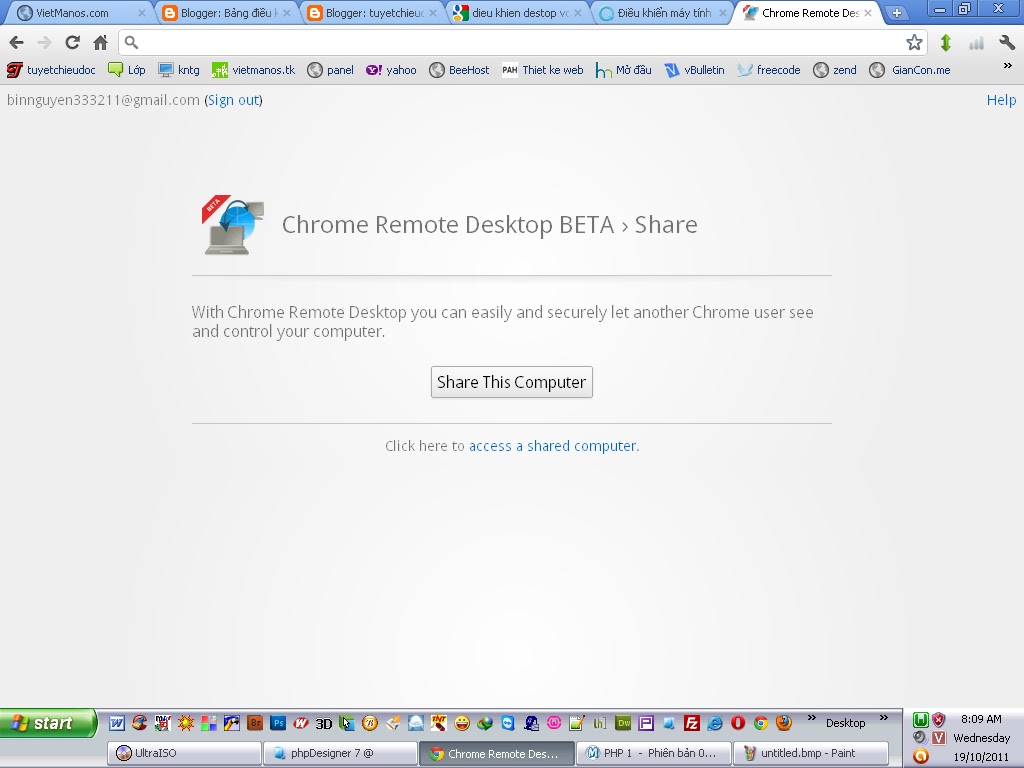Open the Thiet ke web bookmark

[542, 70]
